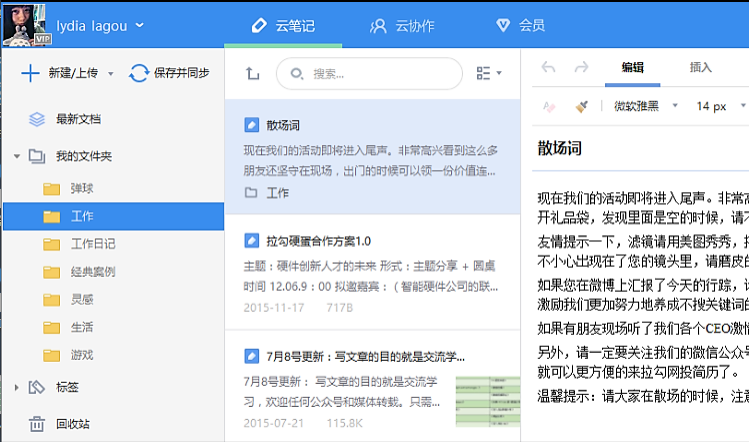Click the 保存并同步 sync icon

(x=139, y=73)
